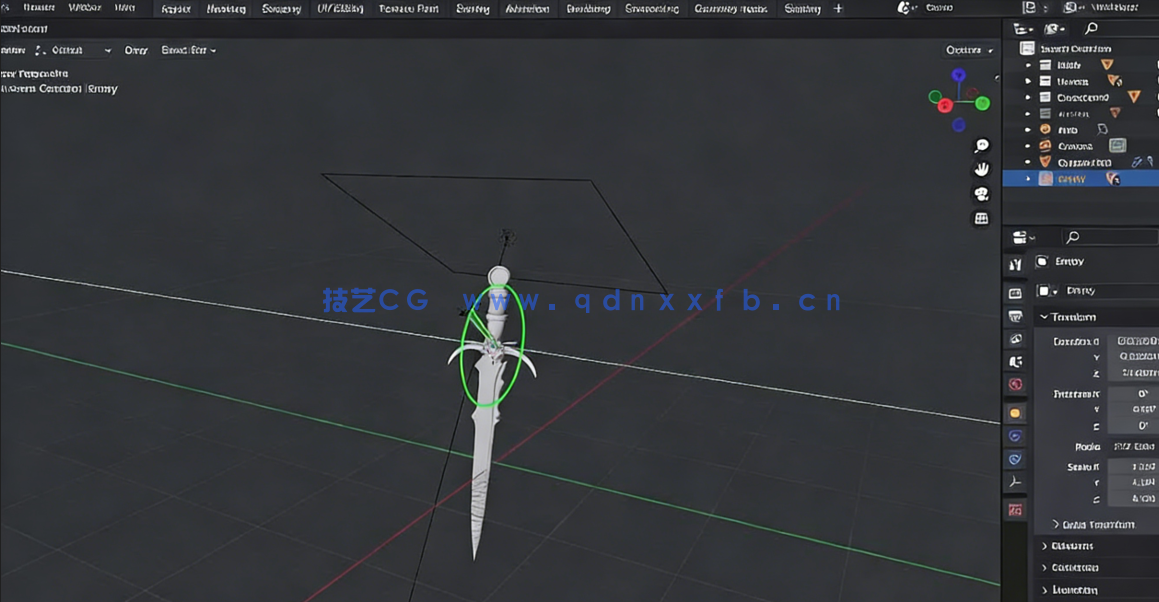The height and width of the screenshot is (602, 1159).
Task: Toggle camera view using the camera icon
Action: pyautogui.click(x=981, y=194)
